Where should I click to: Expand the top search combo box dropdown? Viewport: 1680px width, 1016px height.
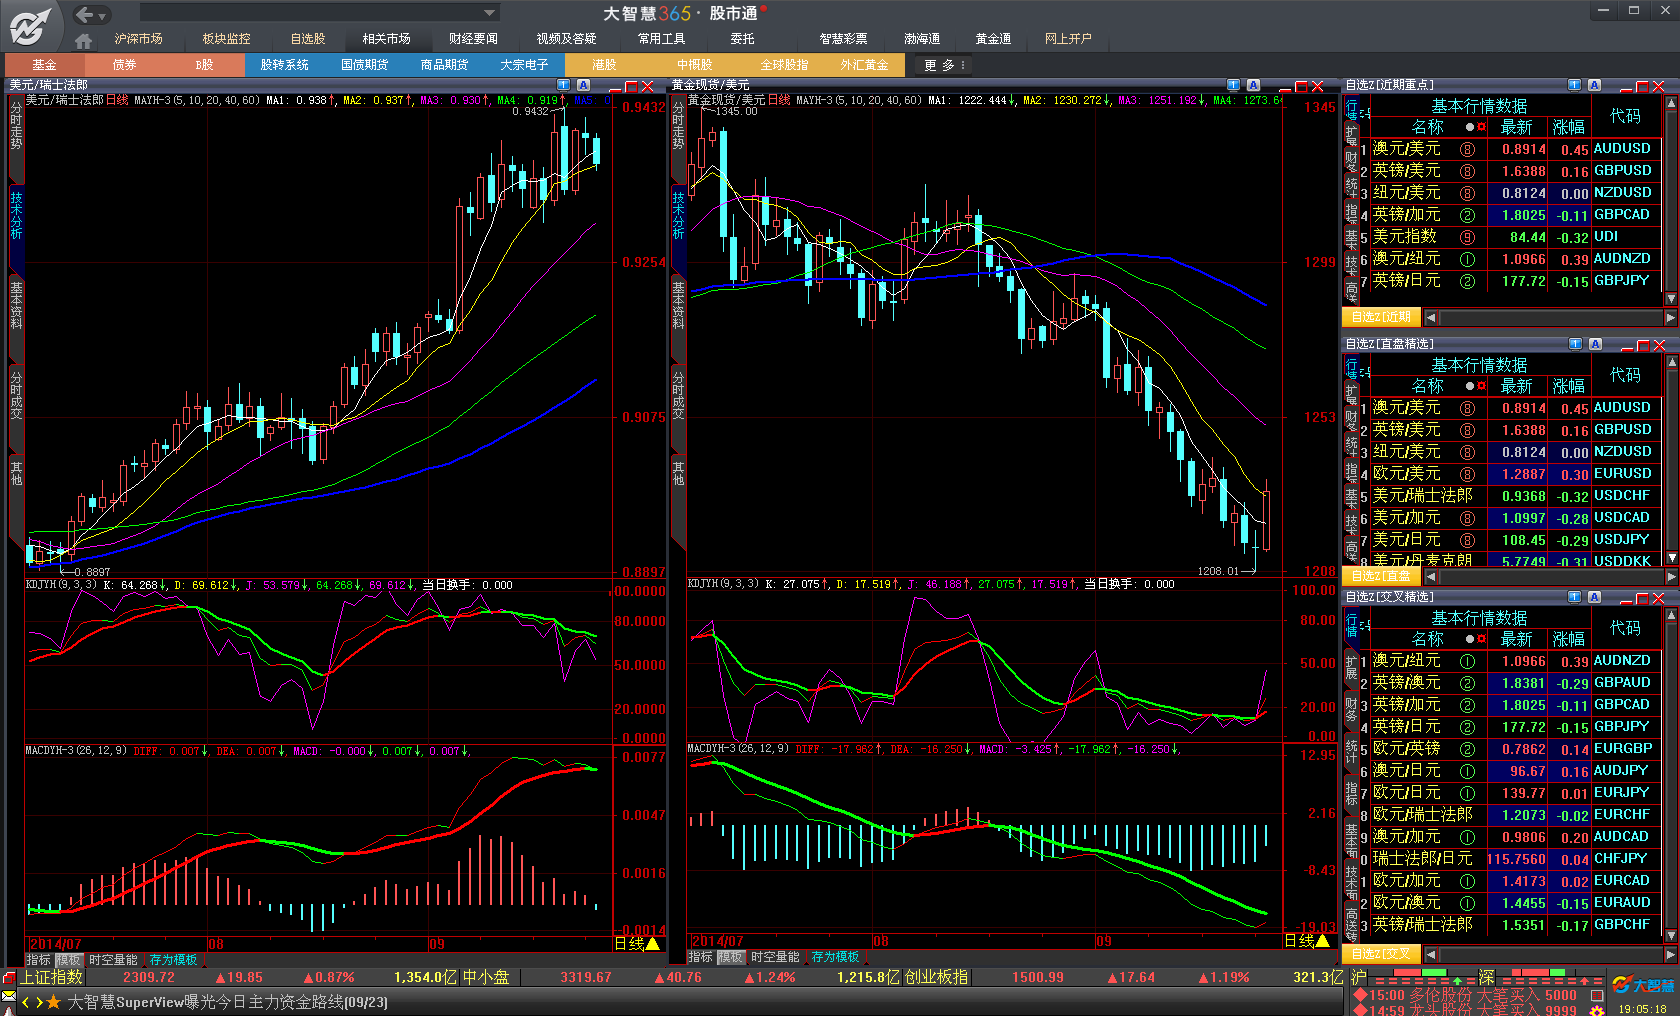tap(489, 13)
